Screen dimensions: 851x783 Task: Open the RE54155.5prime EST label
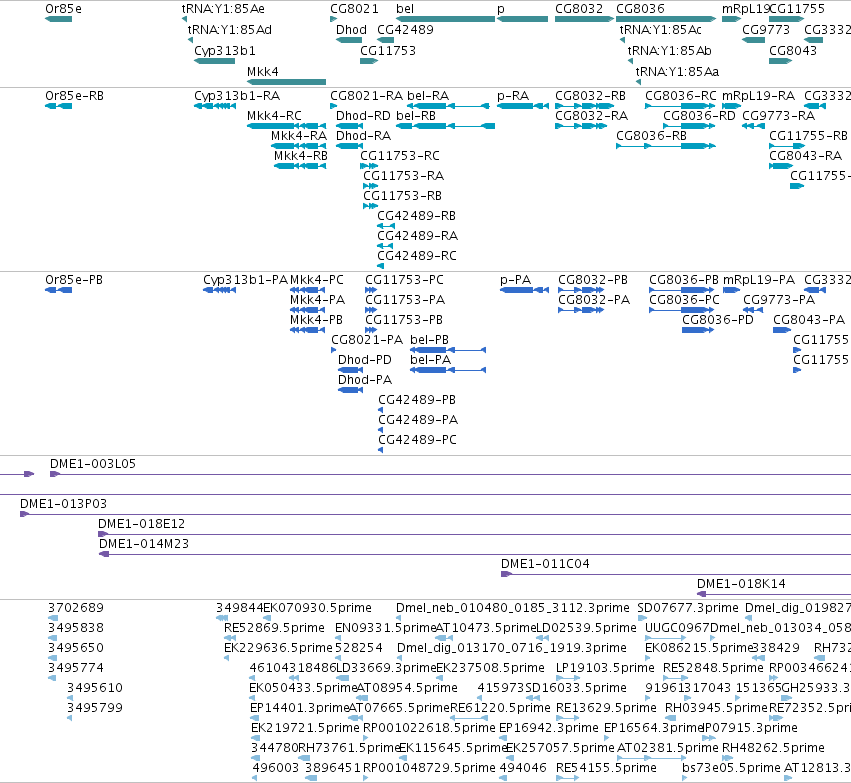606,768
